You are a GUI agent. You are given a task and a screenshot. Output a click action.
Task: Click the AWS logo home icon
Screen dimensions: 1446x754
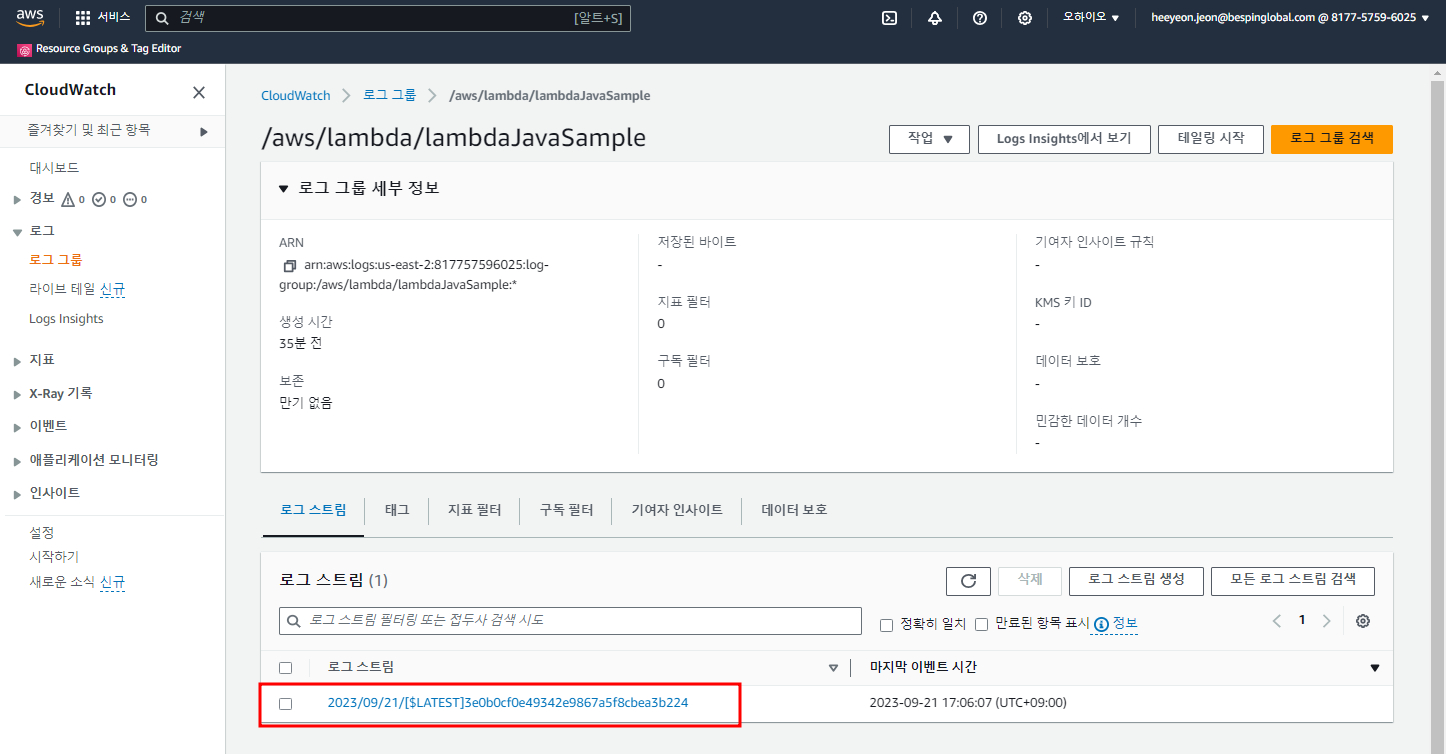[30, 17]
